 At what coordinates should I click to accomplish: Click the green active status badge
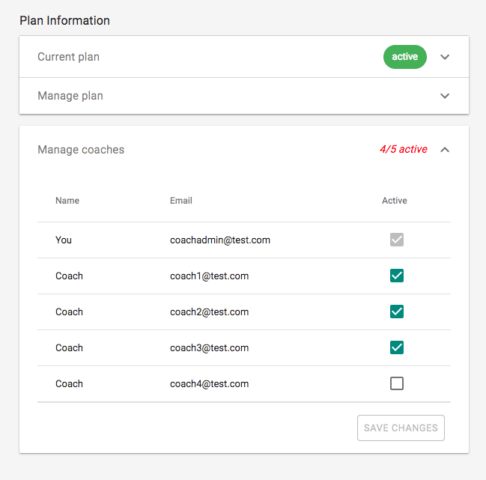[405, 57]
